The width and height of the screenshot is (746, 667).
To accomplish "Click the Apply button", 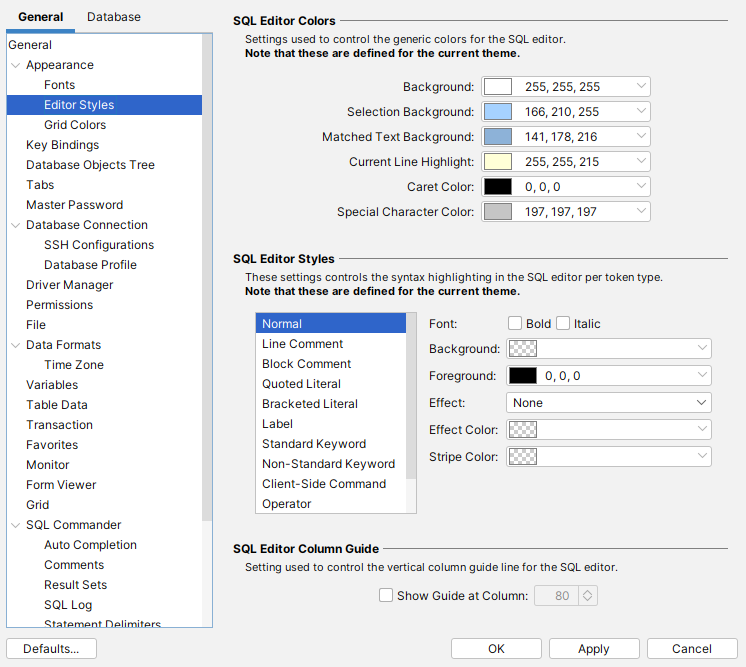I will (593, 649).
